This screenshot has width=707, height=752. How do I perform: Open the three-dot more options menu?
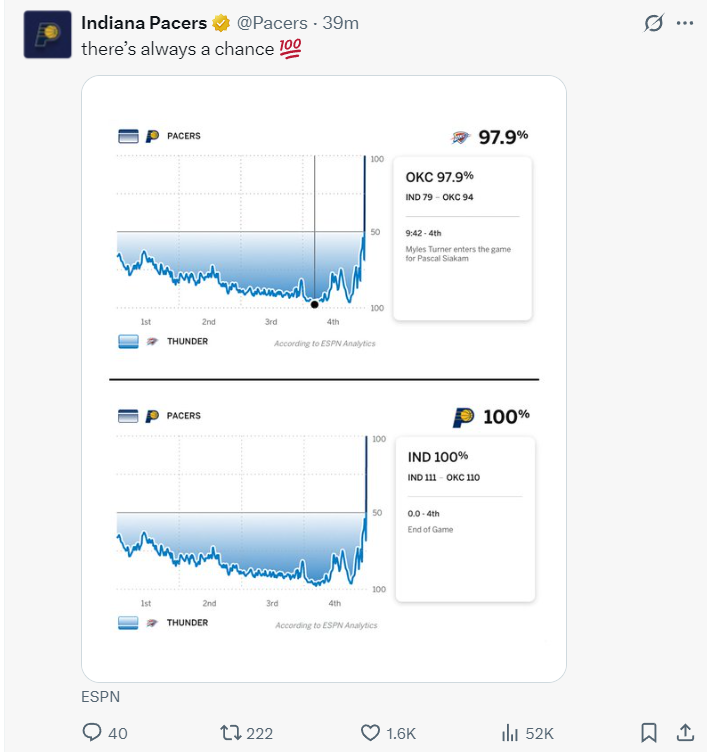click(684, 23)
